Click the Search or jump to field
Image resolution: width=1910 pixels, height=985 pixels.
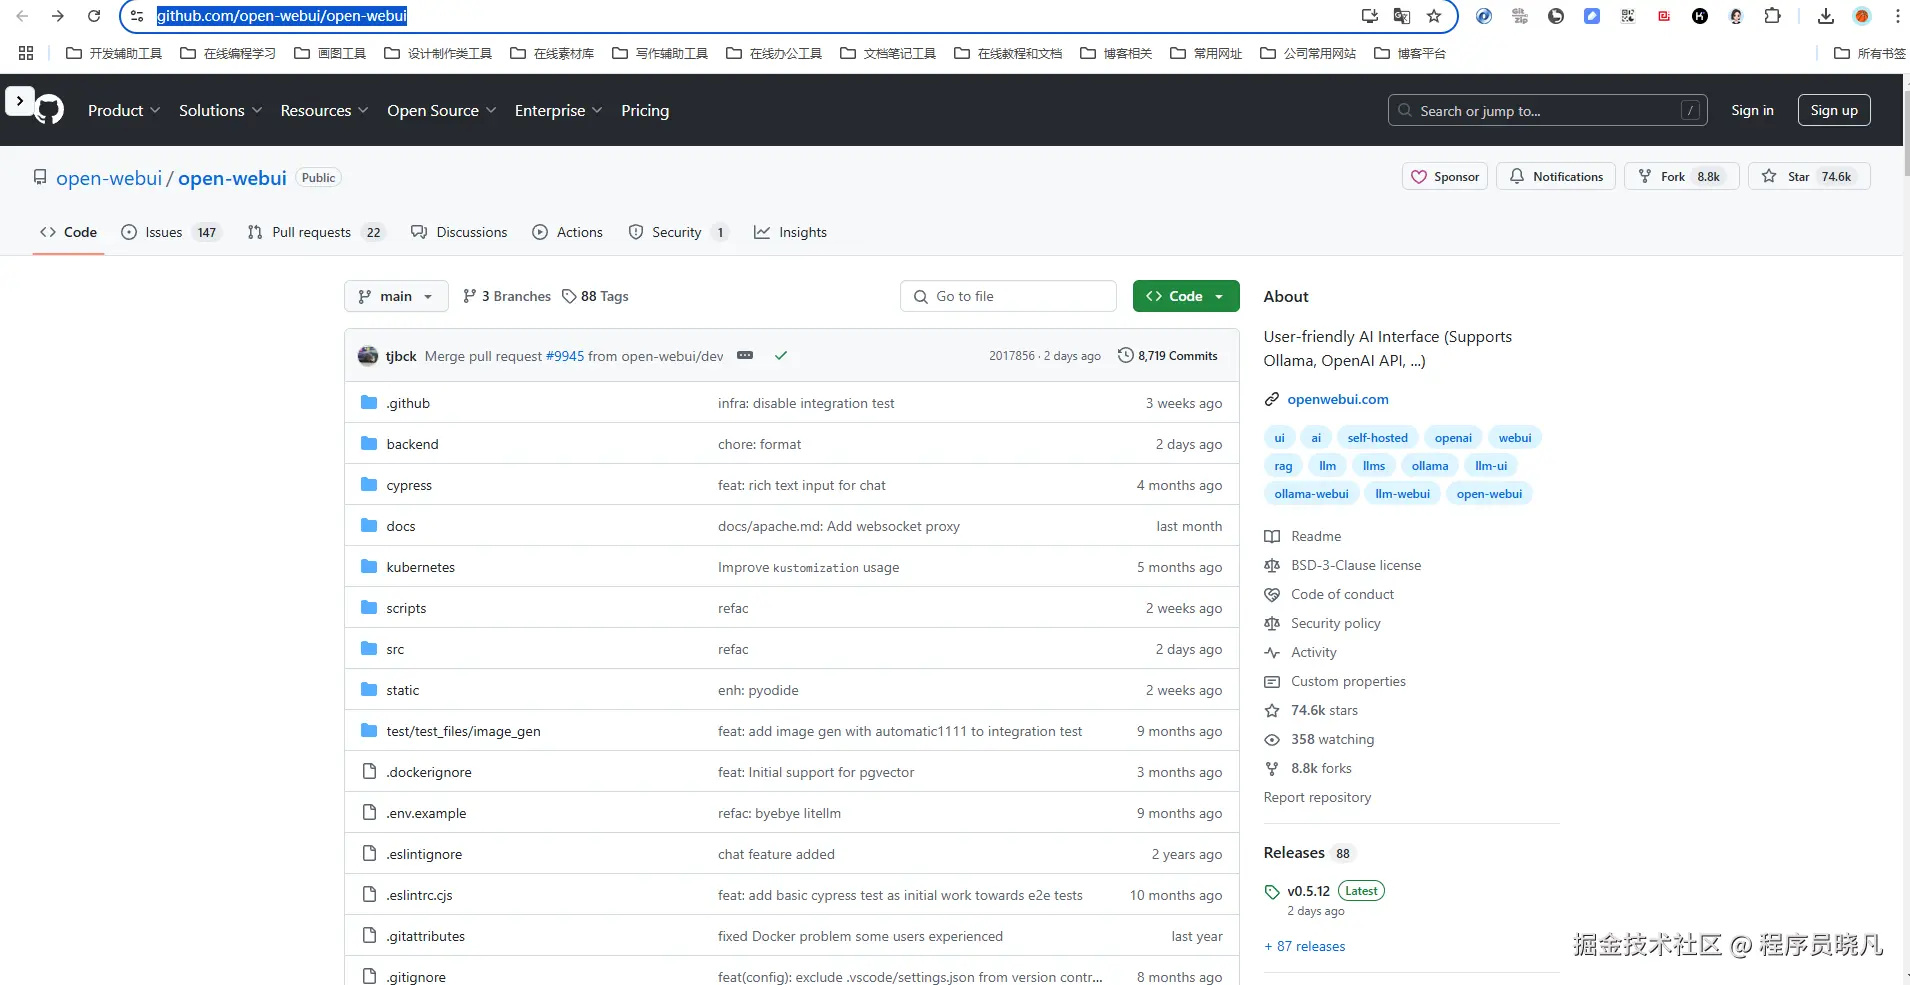[1548, 110]
